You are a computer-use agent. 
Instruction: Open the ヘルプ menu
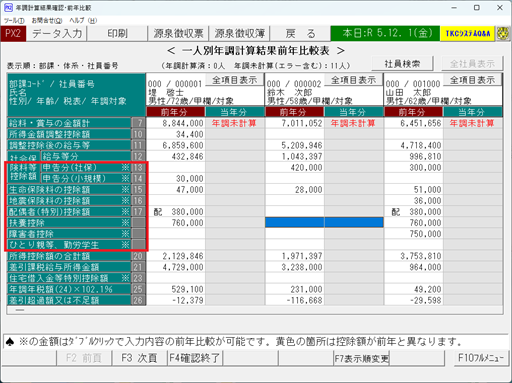pos(83,21)
